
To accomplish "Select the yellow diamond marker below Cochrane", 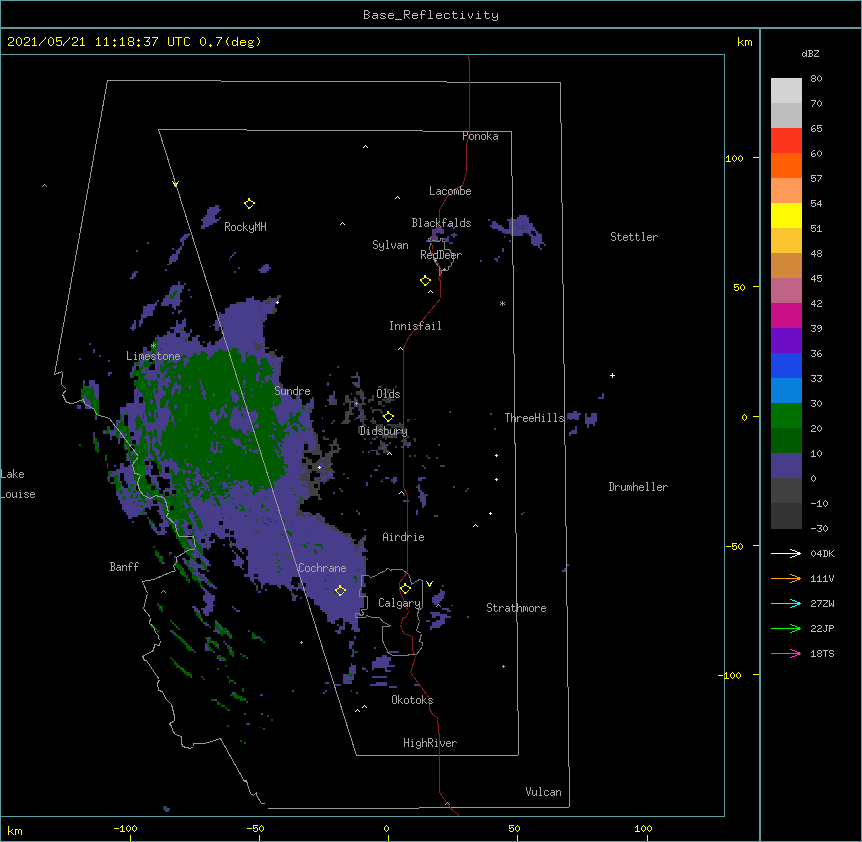I will pos(340,591).
